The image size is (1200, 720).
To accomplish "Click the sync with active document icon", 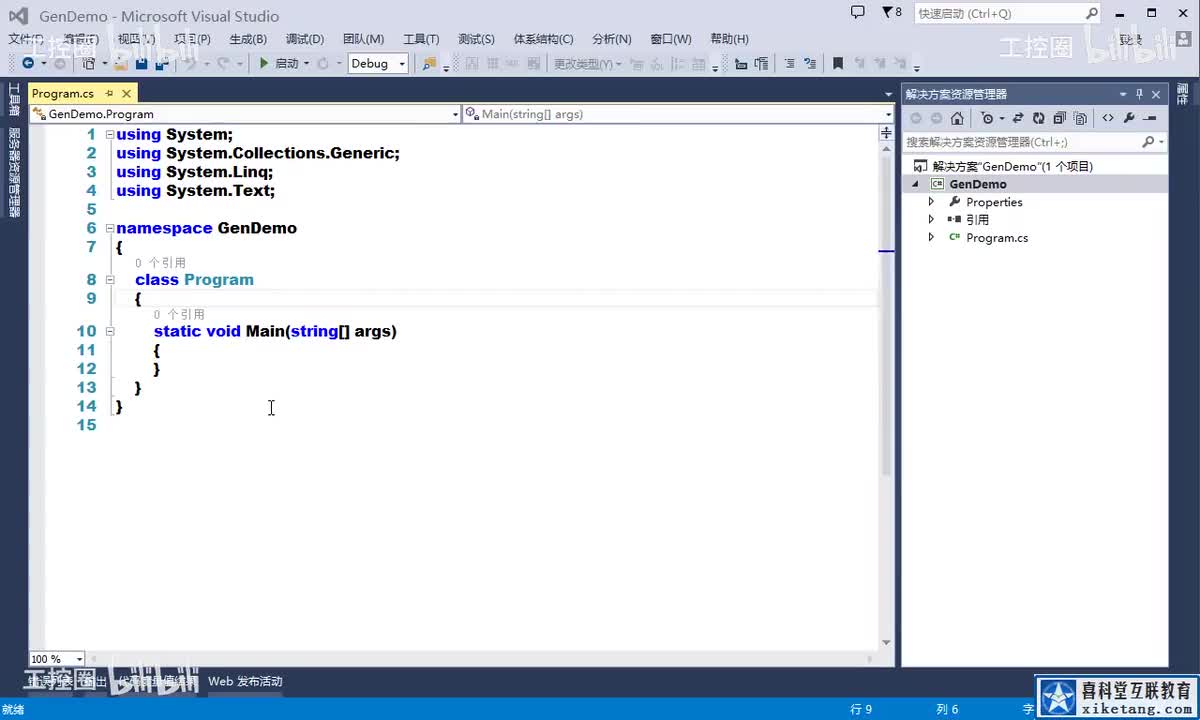I will [1018, 118].
